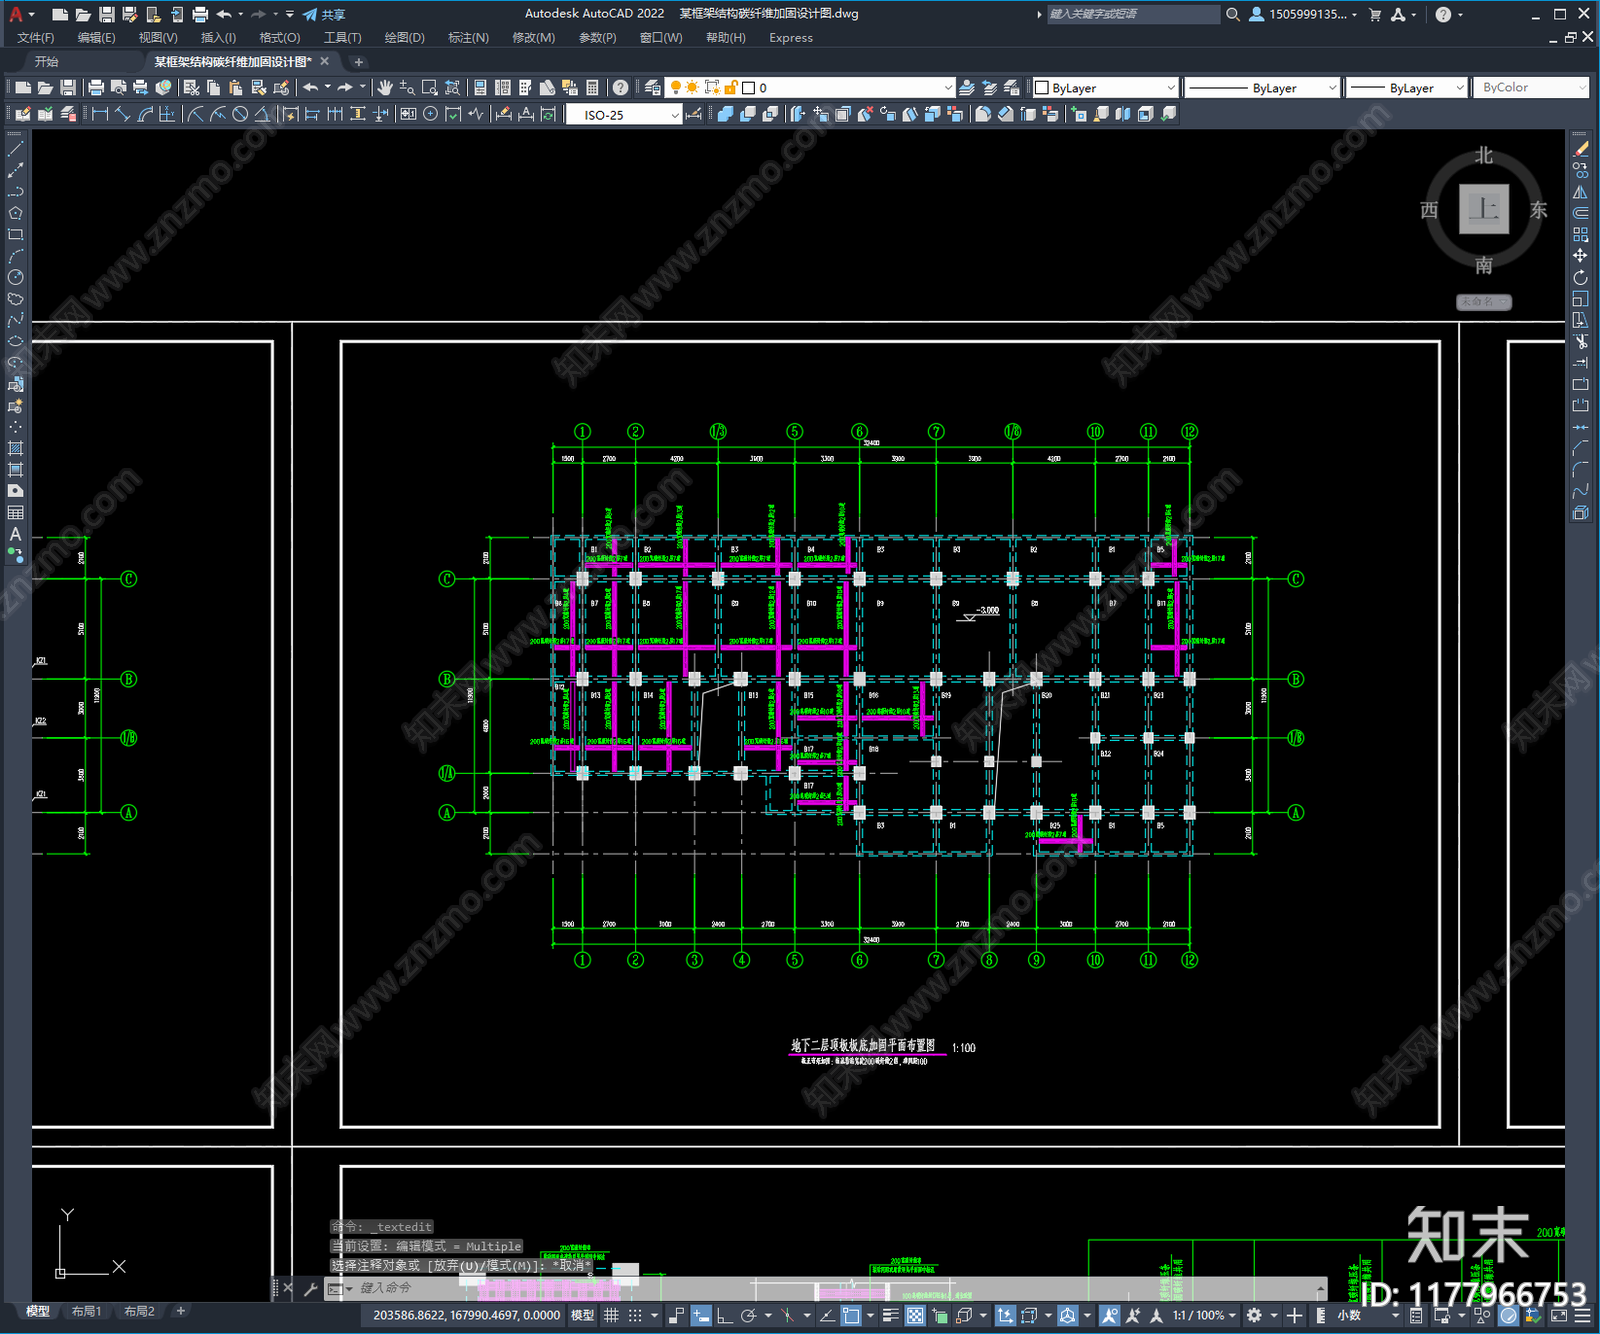Expand the ByLayer color dropdown
This screenshot has width=1600, height=1334.
(1105, 88)
